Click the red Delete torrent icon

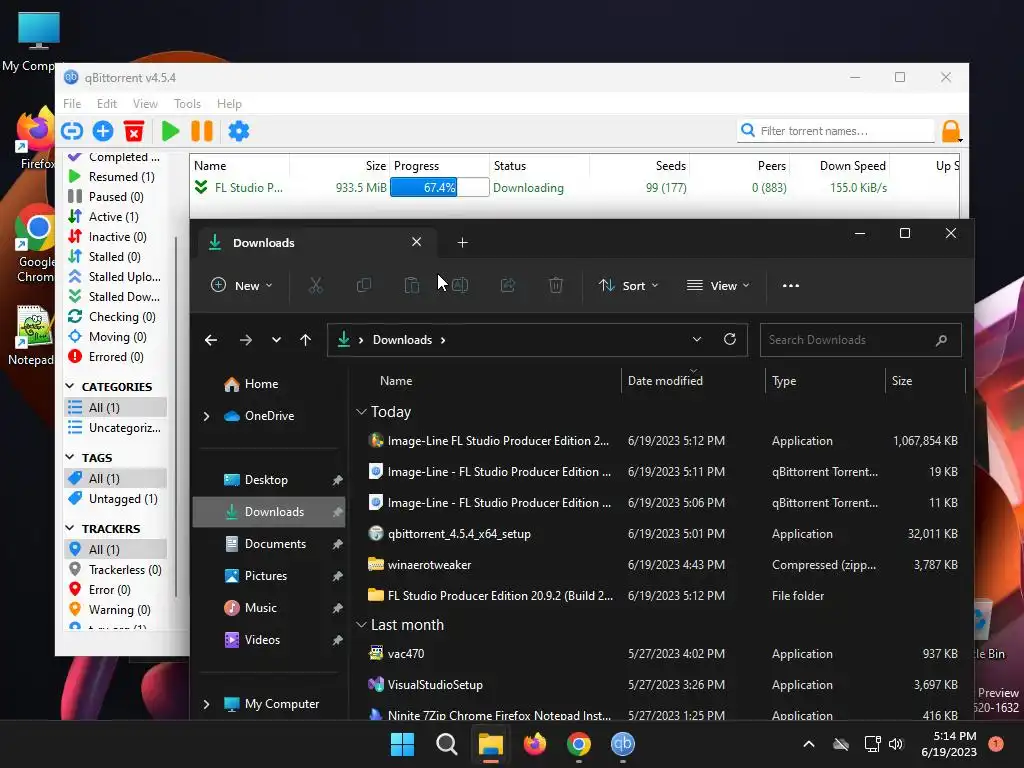tap(134, 131)
